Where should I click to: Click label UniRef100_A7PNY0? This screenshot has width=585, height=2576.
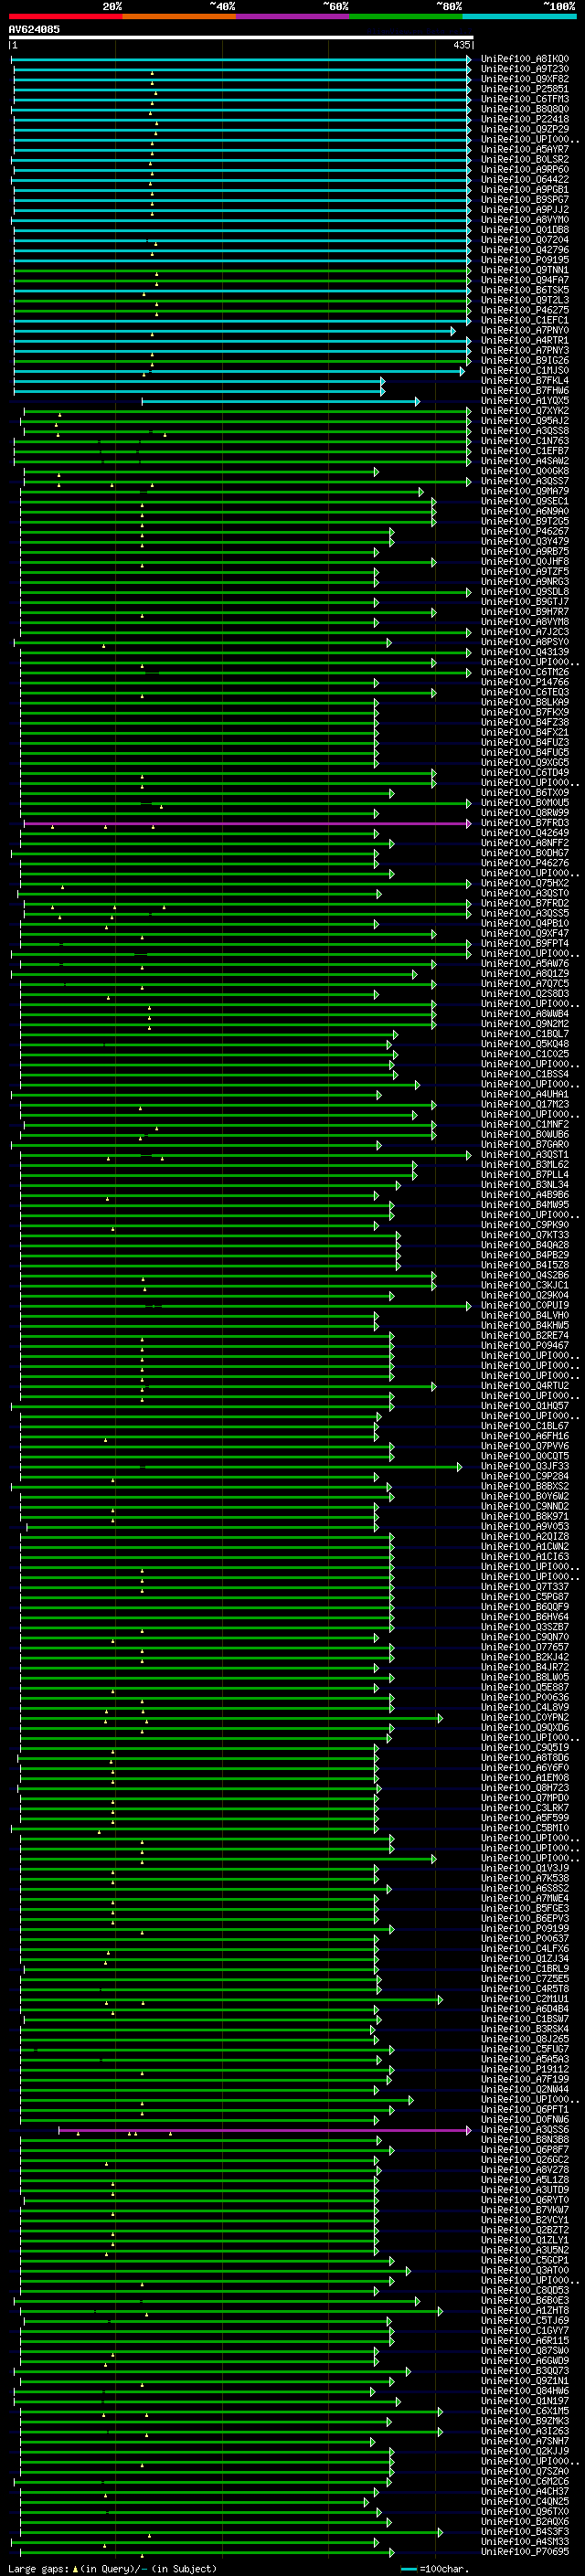point(525,330)
